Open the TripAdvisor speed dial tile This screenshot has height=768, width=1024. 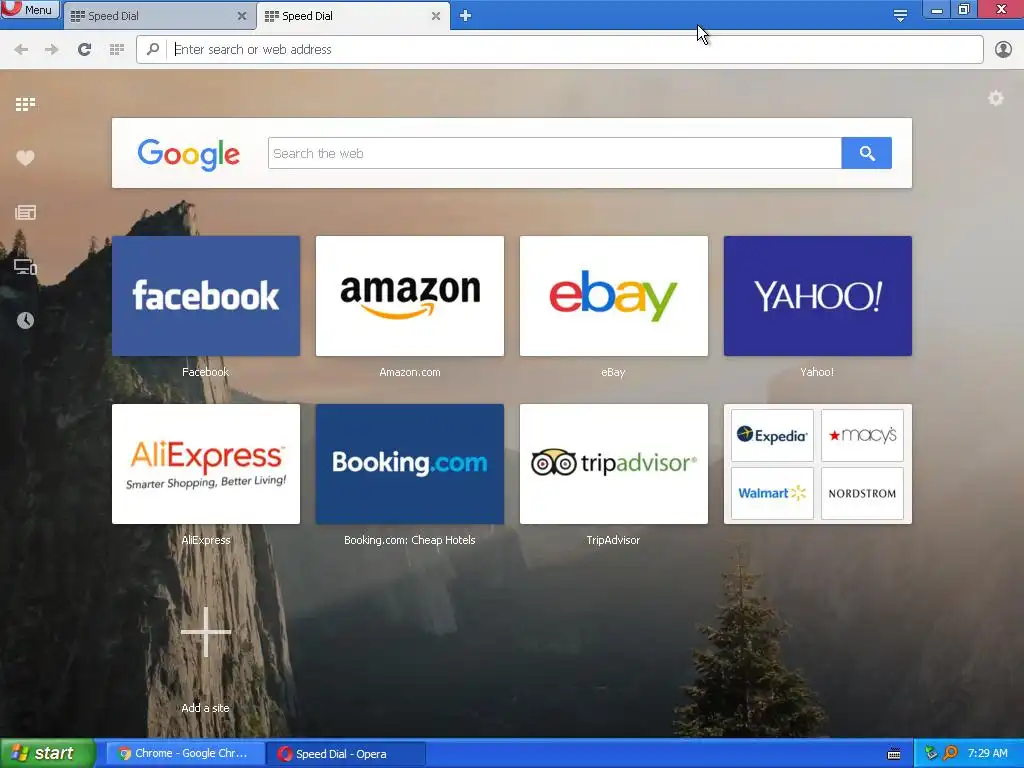(614, 464)
